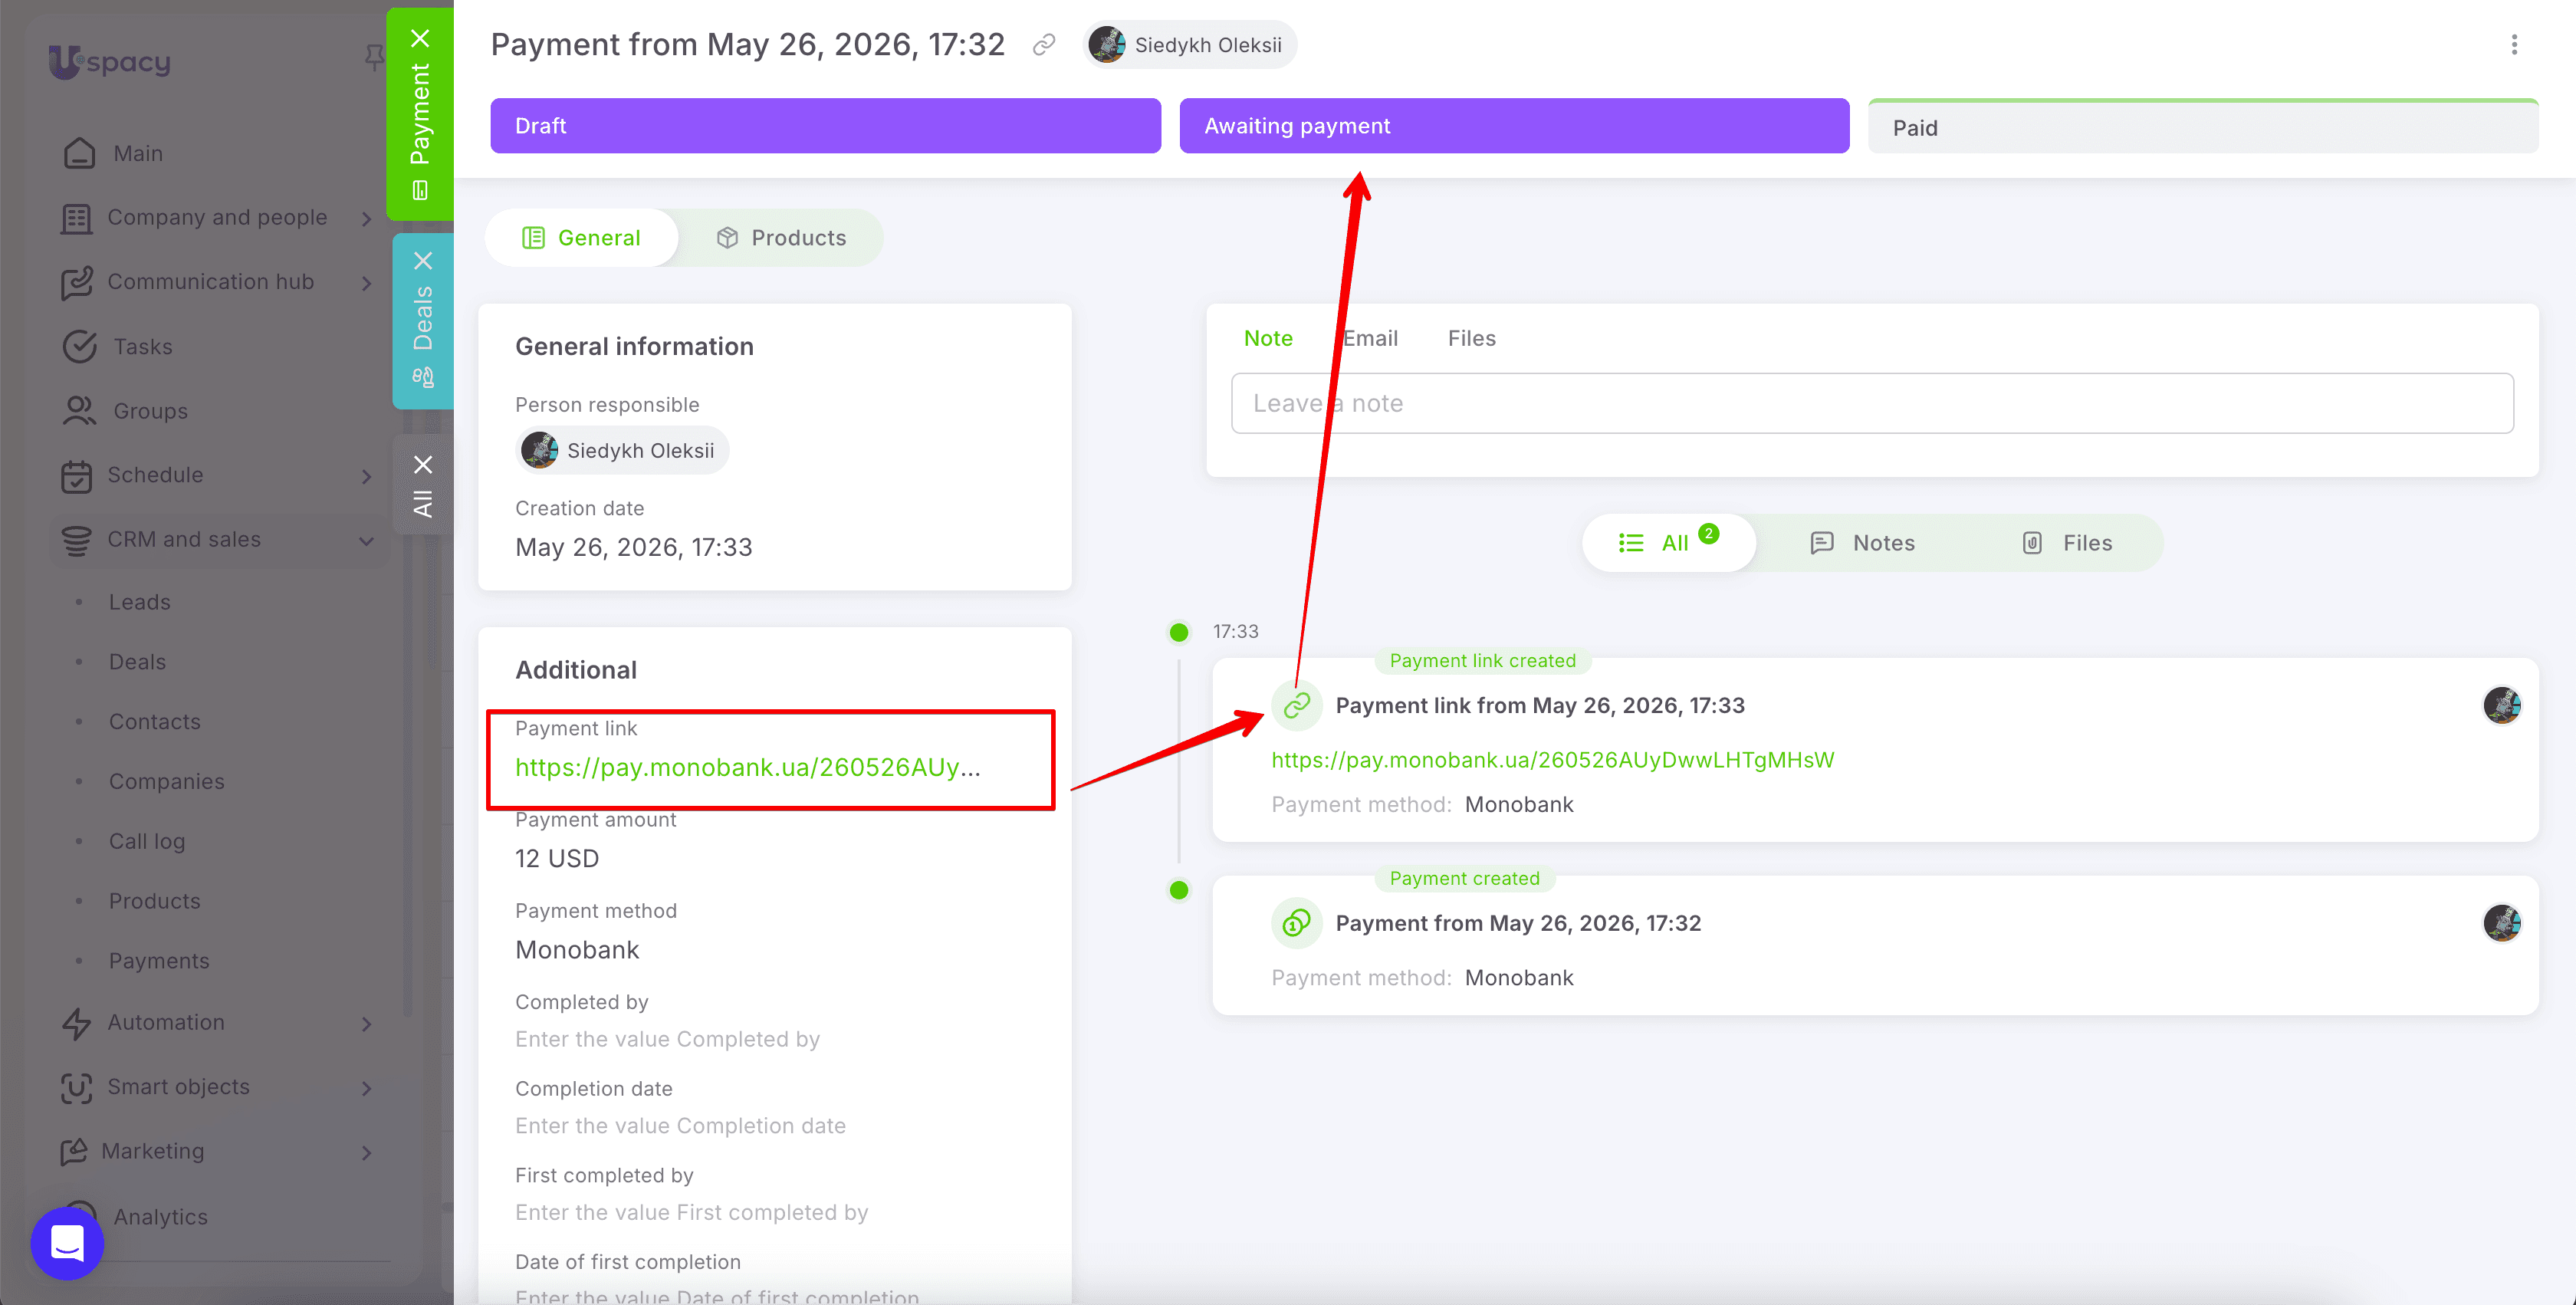Viewport: 2576px width, 1305px height.
Task: Close the Deals side tab
Action: (x=423, y=261)
